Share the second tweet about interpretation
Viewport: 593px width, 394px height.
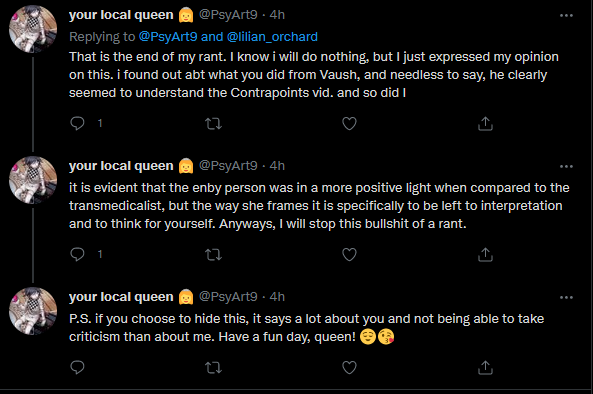pyautogui.click(x=485, y=255)
